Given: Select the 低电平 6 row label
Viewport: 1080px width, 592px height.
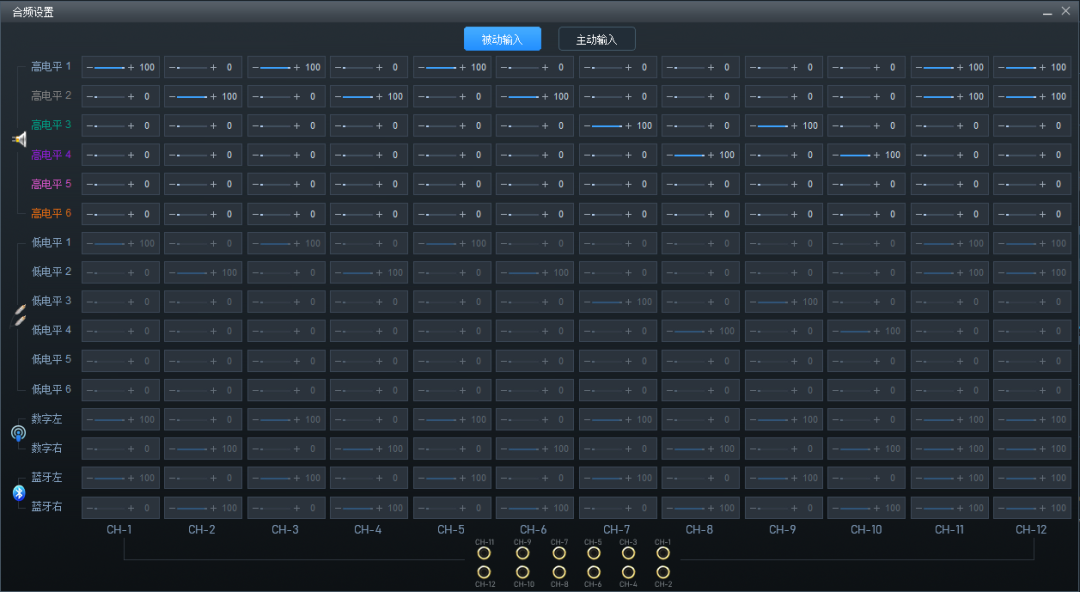Looking at the screenshot, I should pos(51,389).
